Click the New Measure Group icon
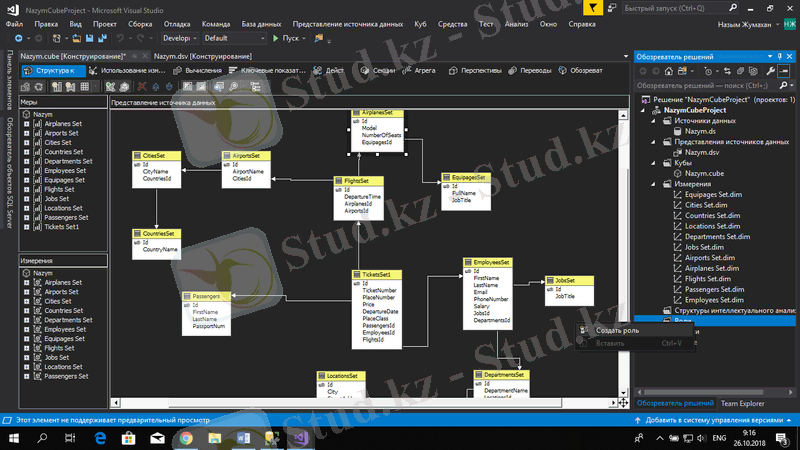This screenshot has height=450, width=800. coord(70,87)
